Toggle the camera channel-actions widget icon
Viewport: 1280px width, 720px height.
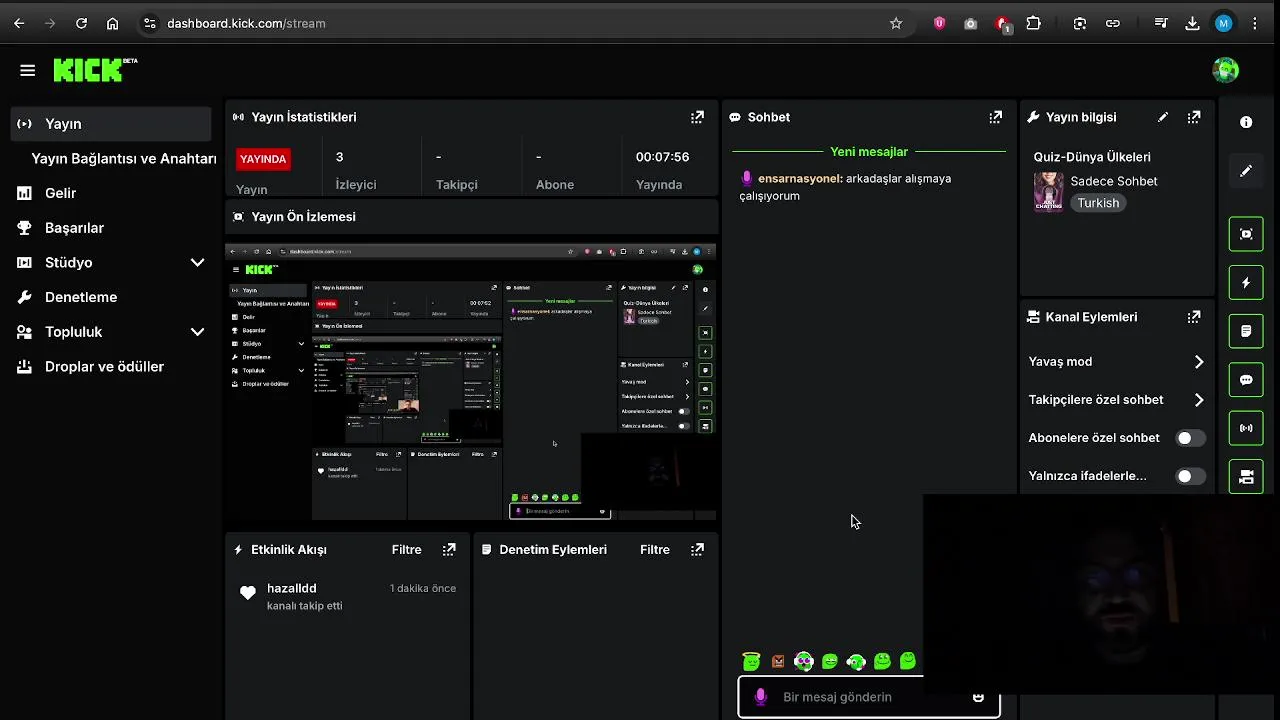pyautogui.click(x=1246, y=477)
